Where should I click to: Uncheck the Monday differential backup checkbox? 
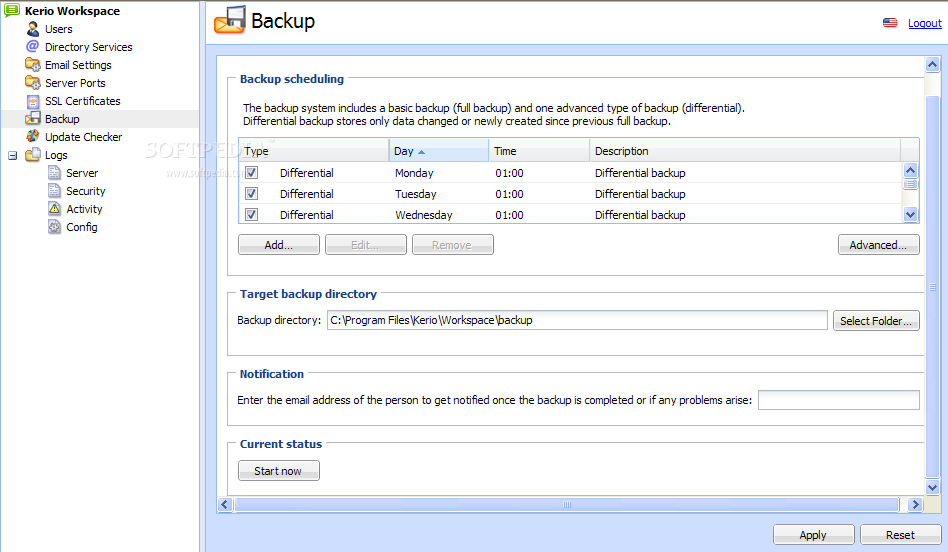point(252,173)
